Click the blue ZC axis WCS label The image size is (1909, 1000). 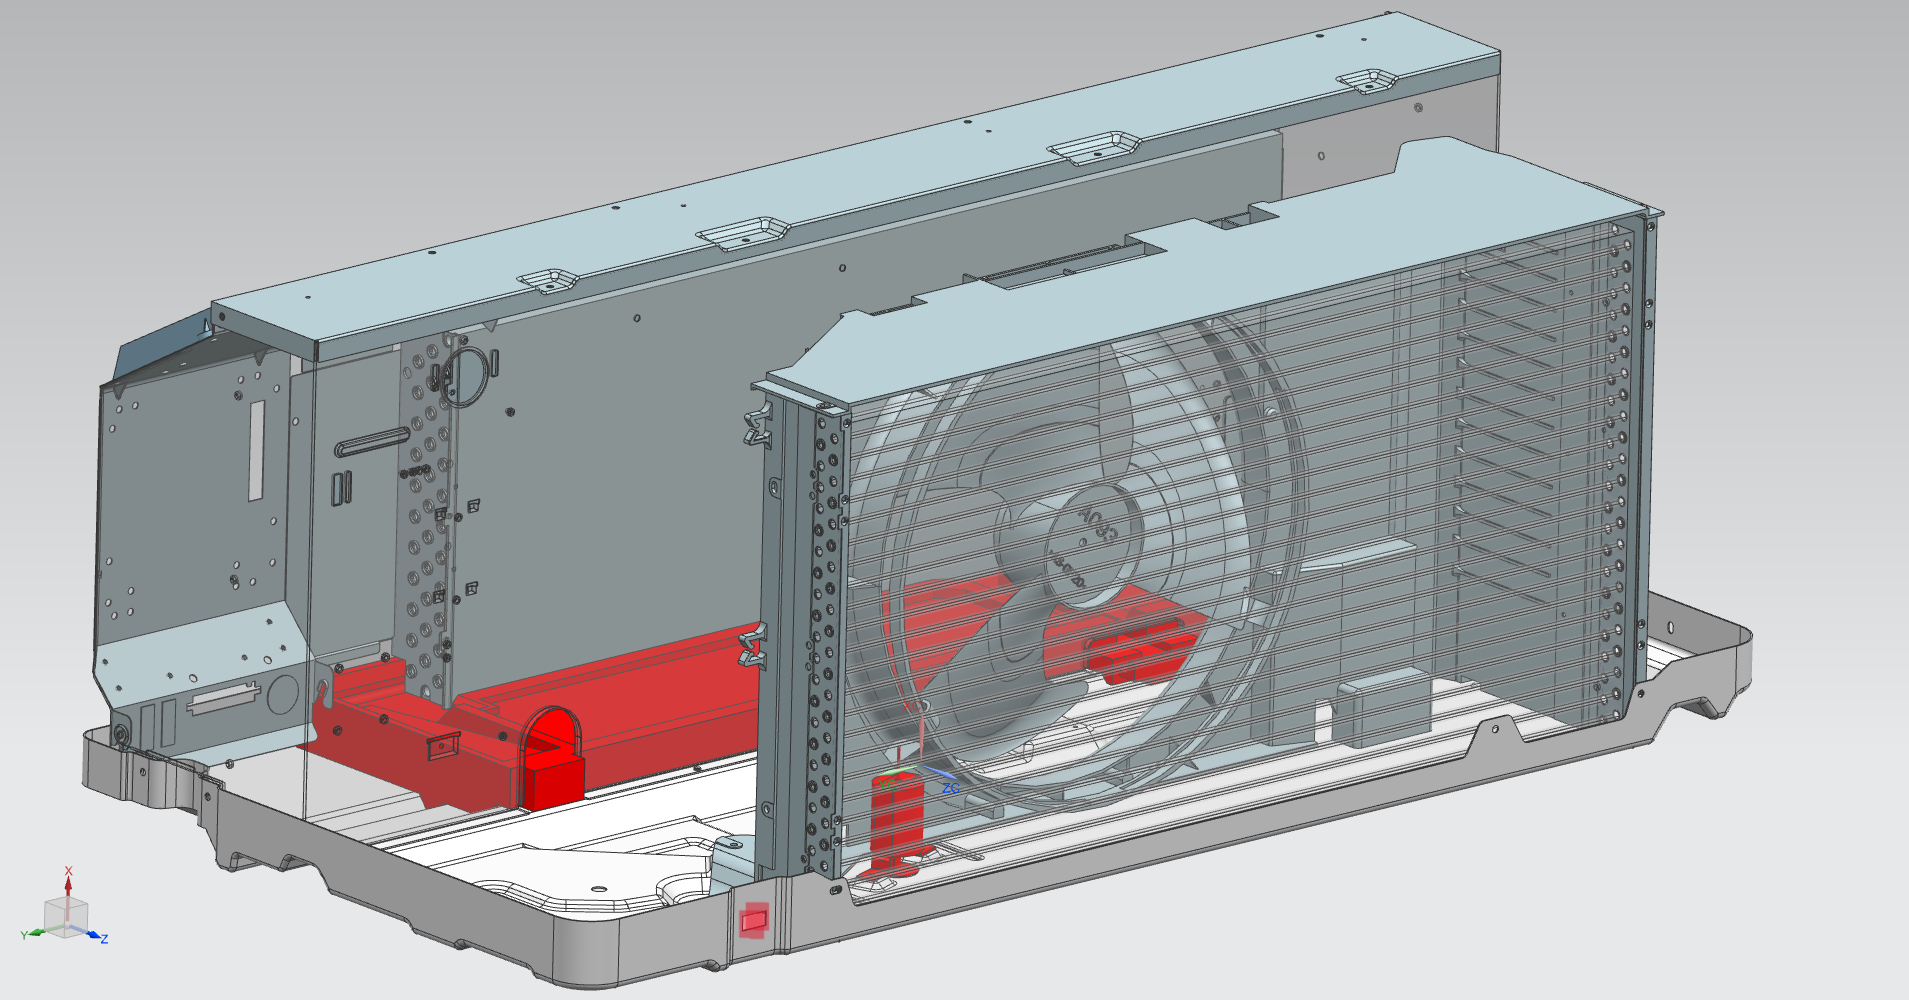pyautogui.click(x=950, y=789)
